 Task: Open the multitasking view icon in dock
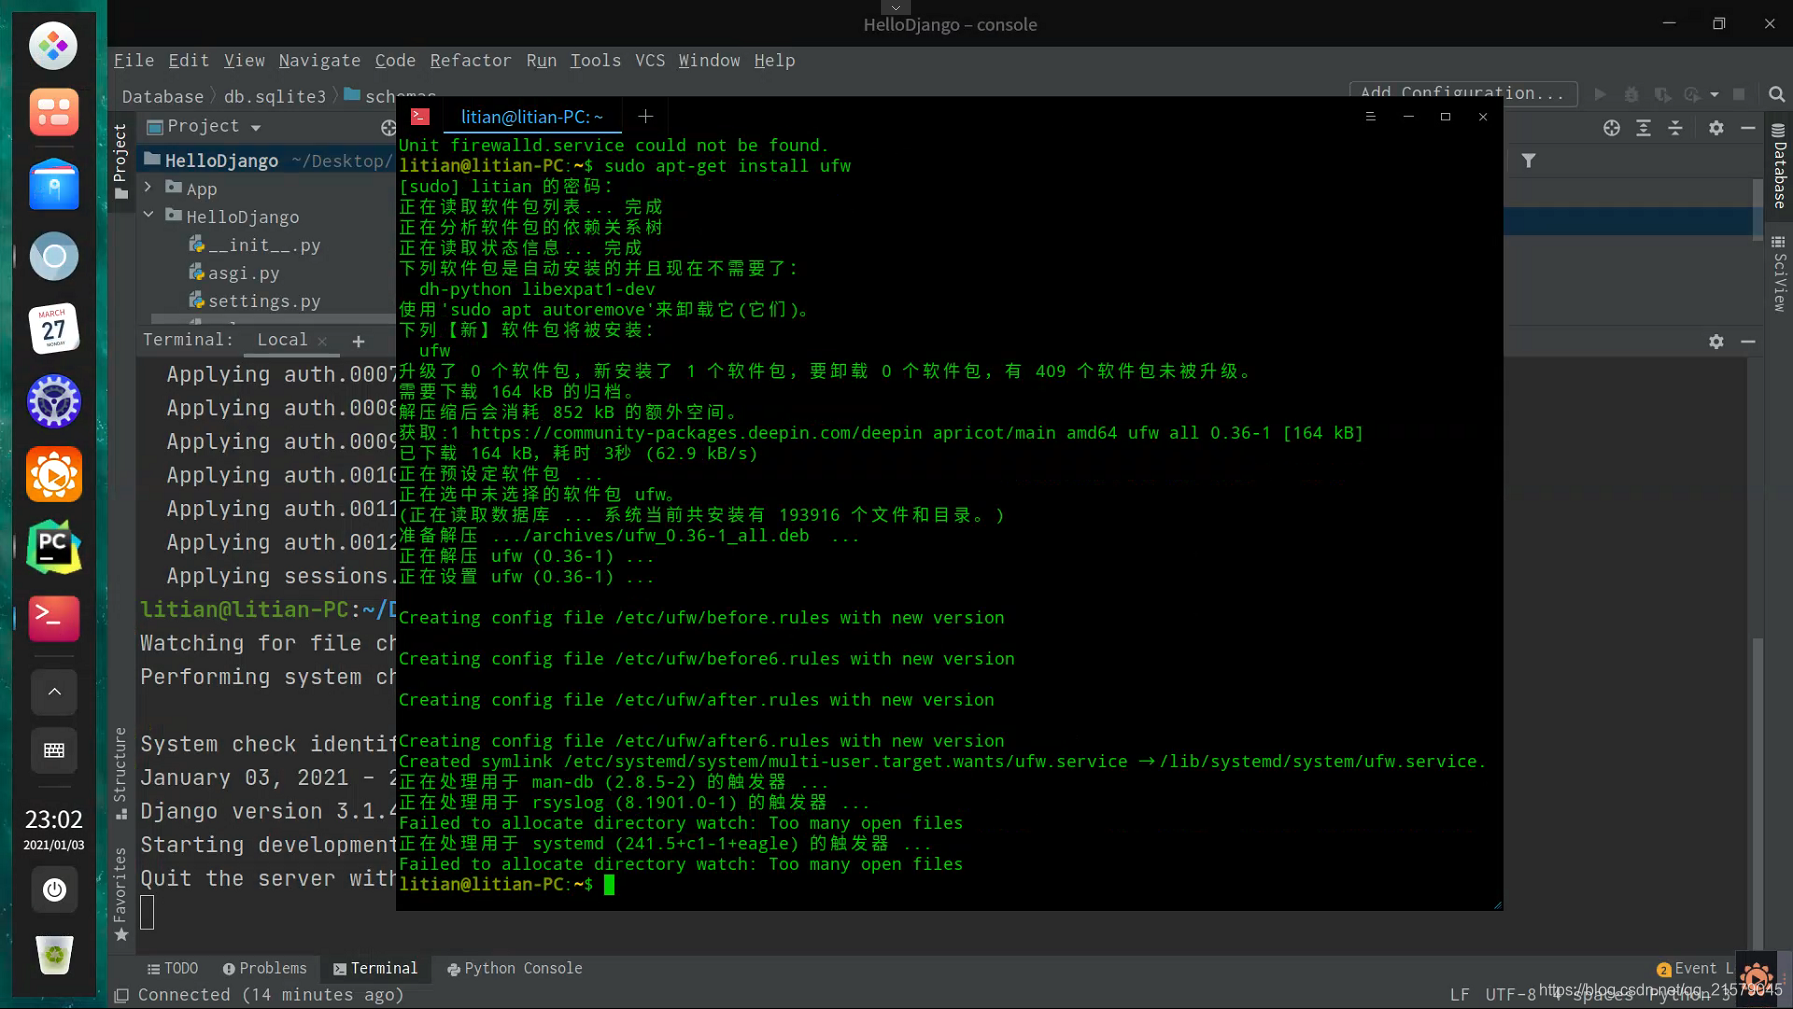[53, 112]
